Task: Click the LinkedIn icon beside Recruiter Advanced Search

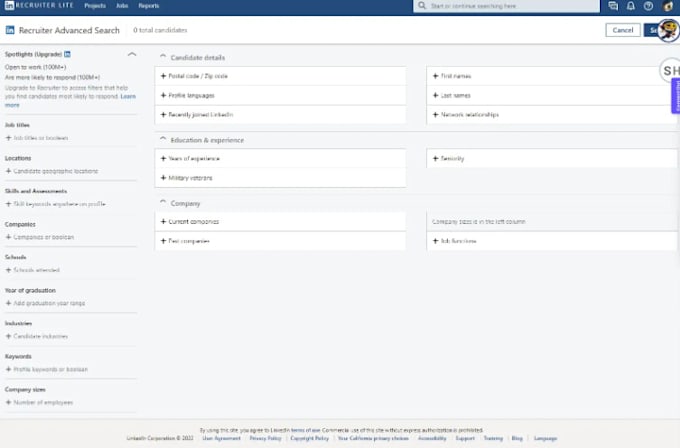Action: [10, 30]
